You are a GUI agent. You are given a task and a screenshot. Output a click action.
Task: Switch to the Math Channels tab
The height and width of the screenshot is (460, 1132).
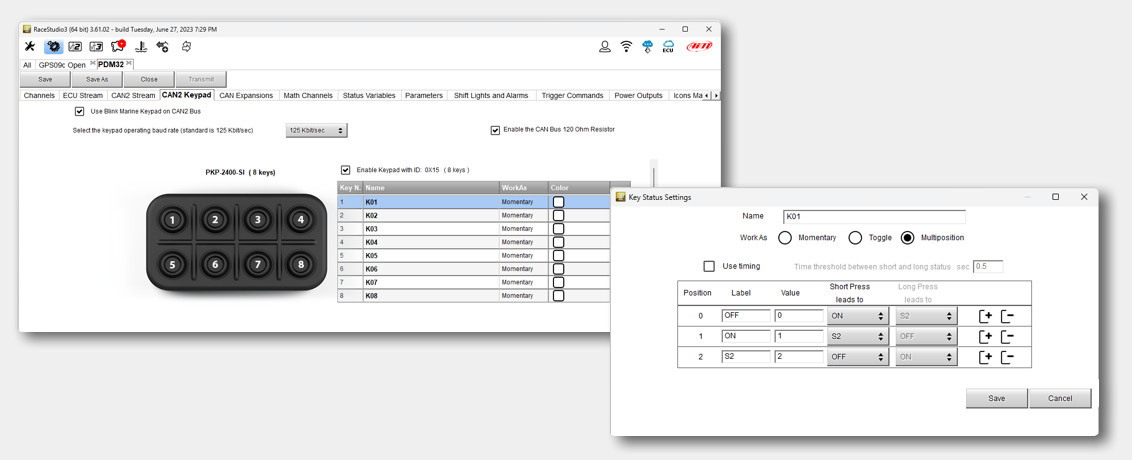pyautogui.click(x=307, y=96)
